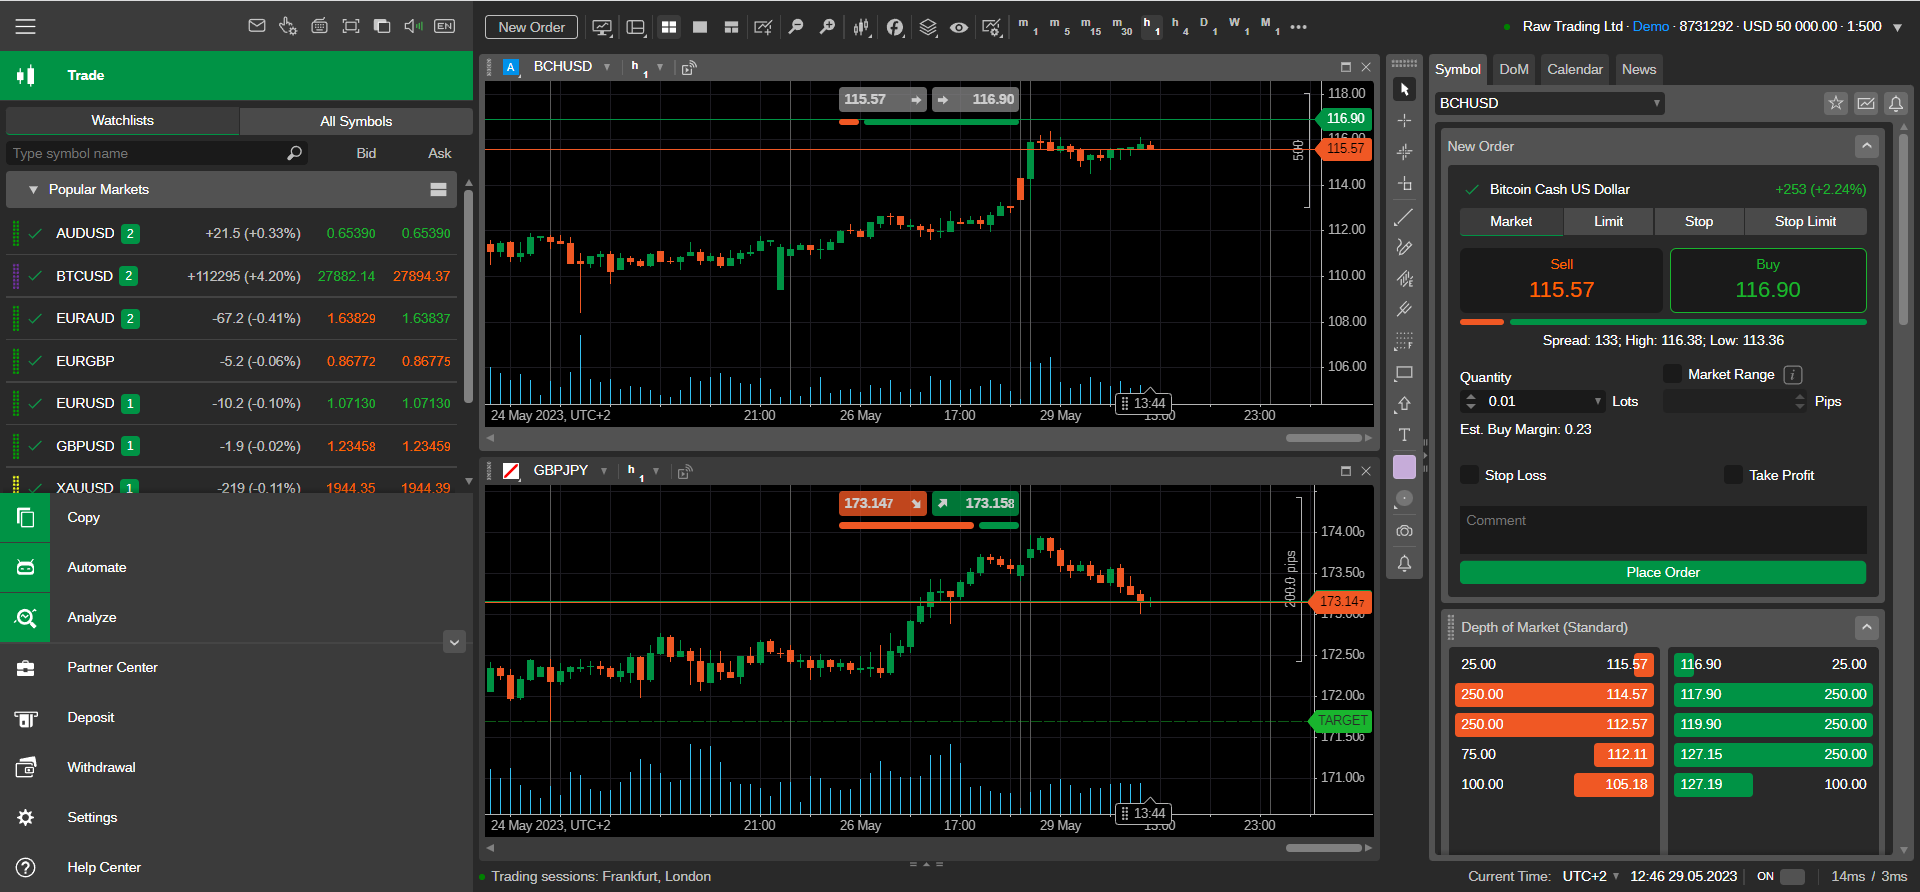Screen dimensions: 1920x892
Task: Collapse the Popular Markets watchlist
Action: [x=34, y=190]
